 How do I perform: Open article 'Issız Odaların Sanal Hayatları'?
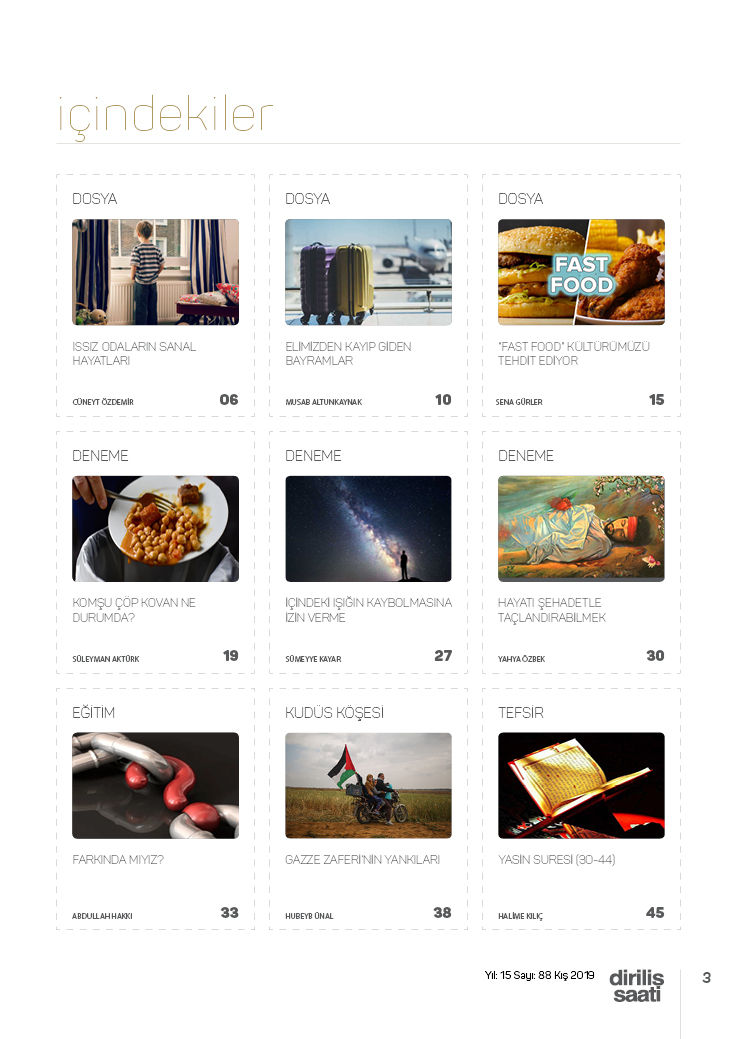tap(134, 353)
